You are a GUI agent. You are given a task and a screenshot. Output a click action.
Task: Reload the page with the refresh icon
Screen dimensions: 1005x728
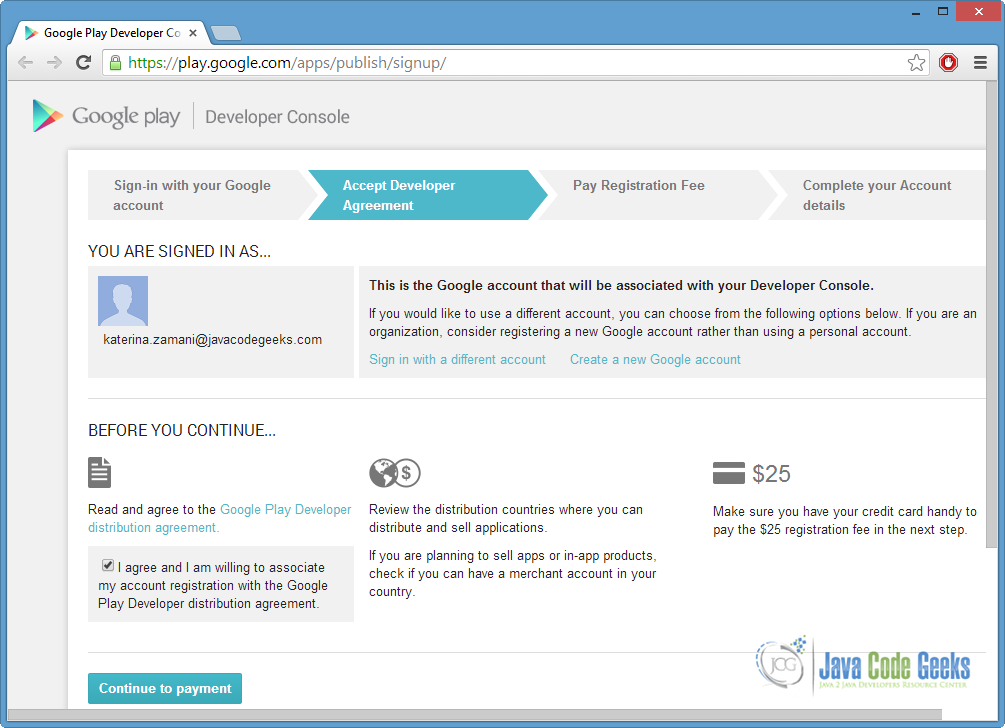point(83,63)
